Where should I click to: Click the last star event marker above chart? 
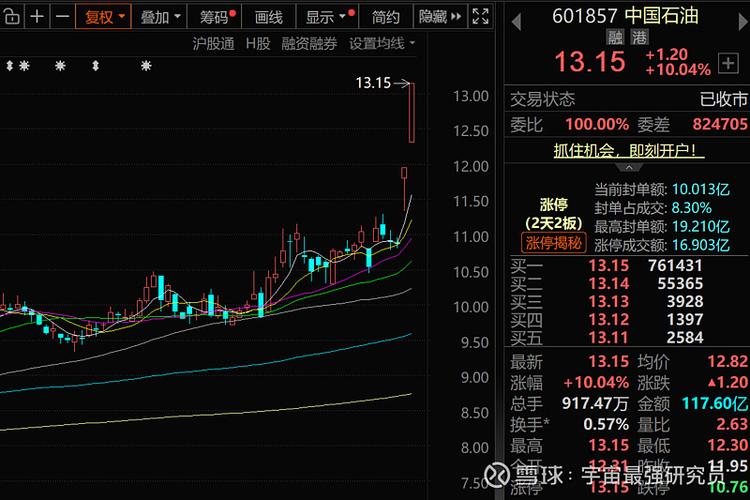[x=146, y=66]
